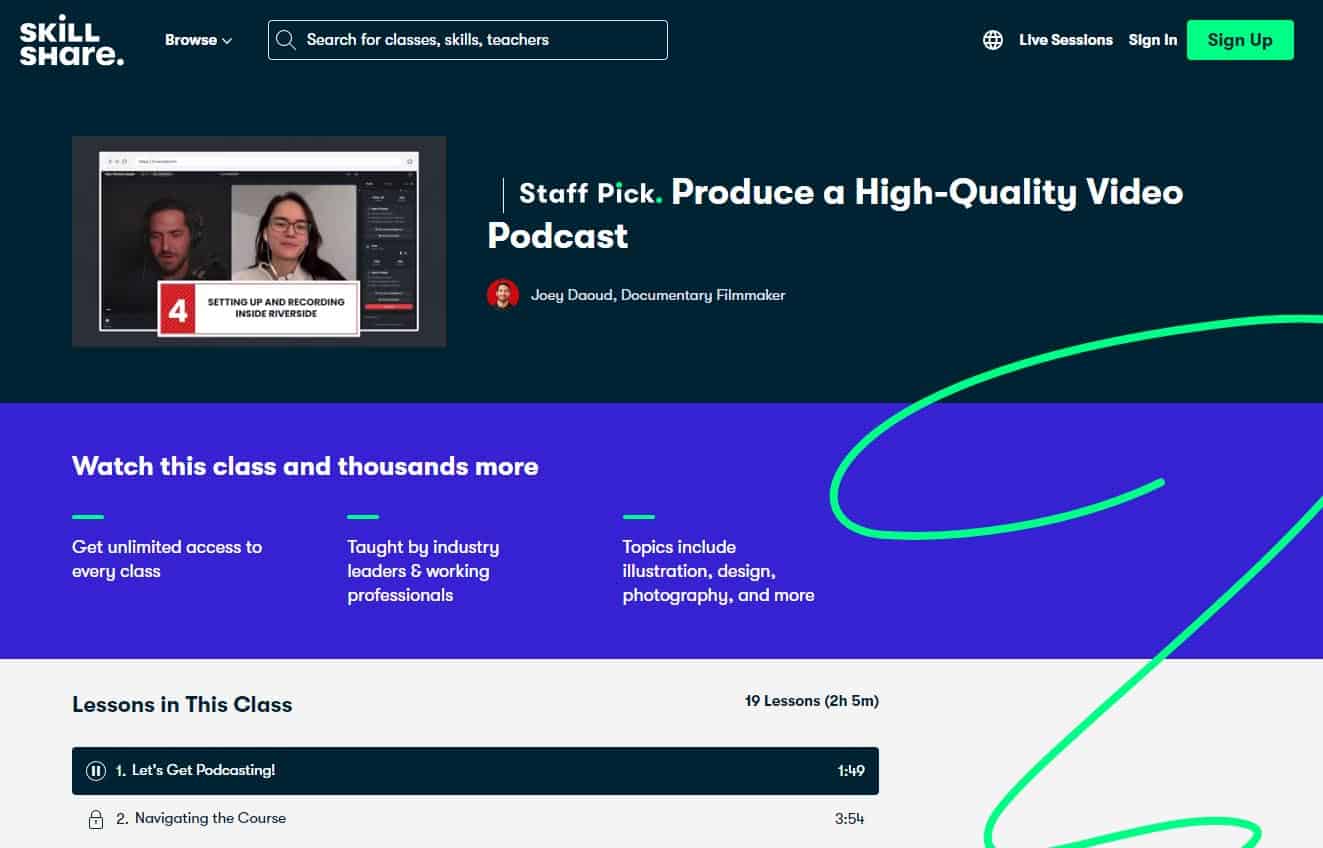The height and width of the screenshot is (848, 1323).
Task: Focus the class search input field
Action: [x=467, y=40]
